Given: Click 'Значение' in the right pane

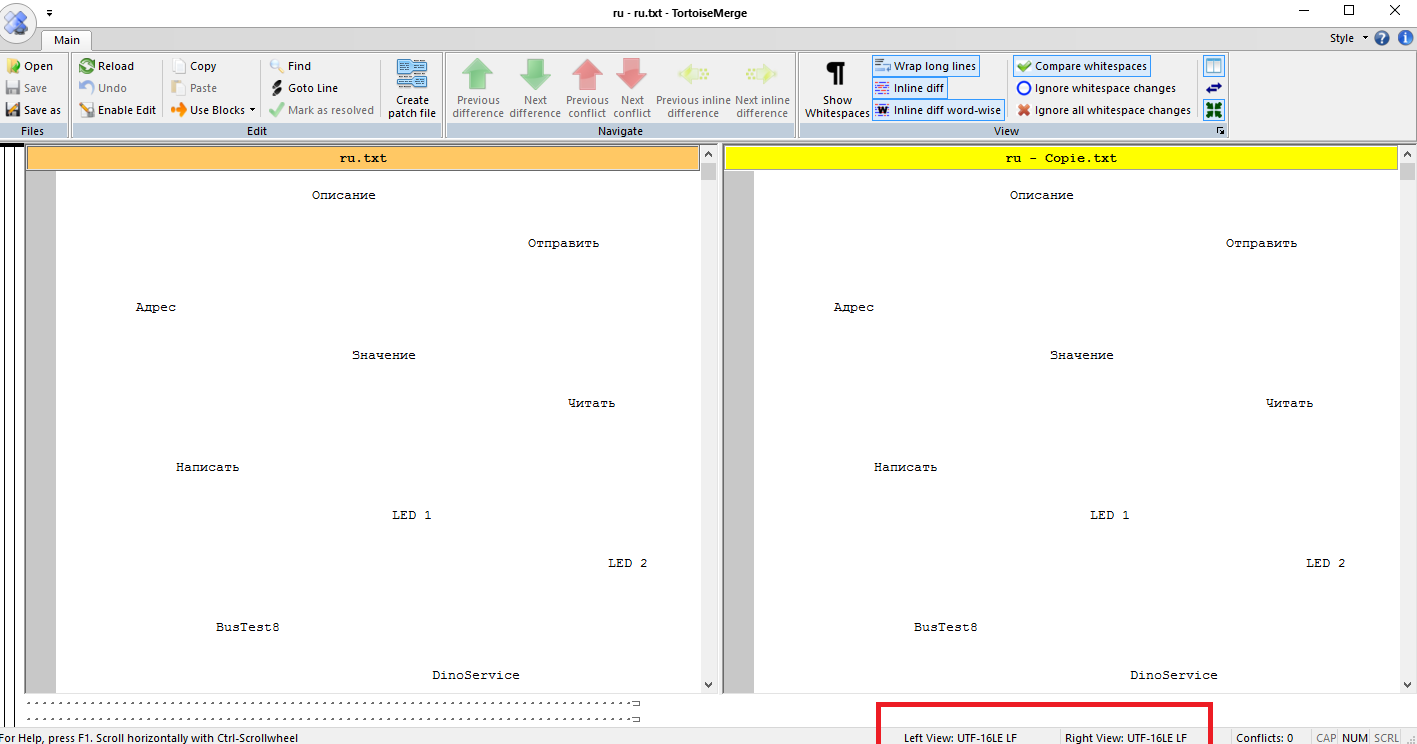Looking at the screenshot, I should tap(1081, 355).
